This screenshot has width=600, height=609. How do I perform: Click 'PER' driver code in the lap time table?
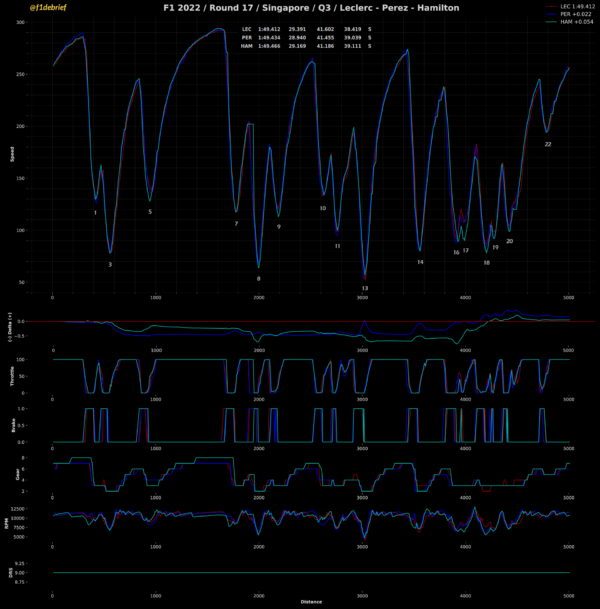coord(247,38)
